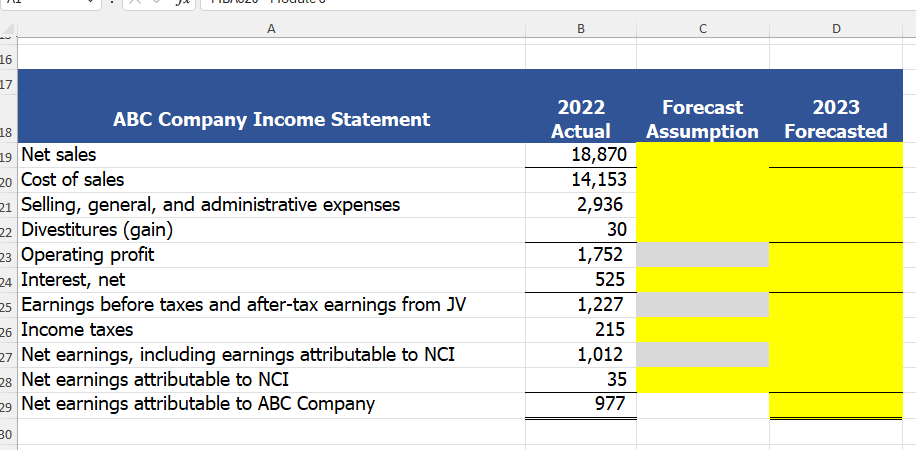Viewport: 916px width, 450px height.
Task: Click the 18,870 net sales value
Action: coord(581,155)
